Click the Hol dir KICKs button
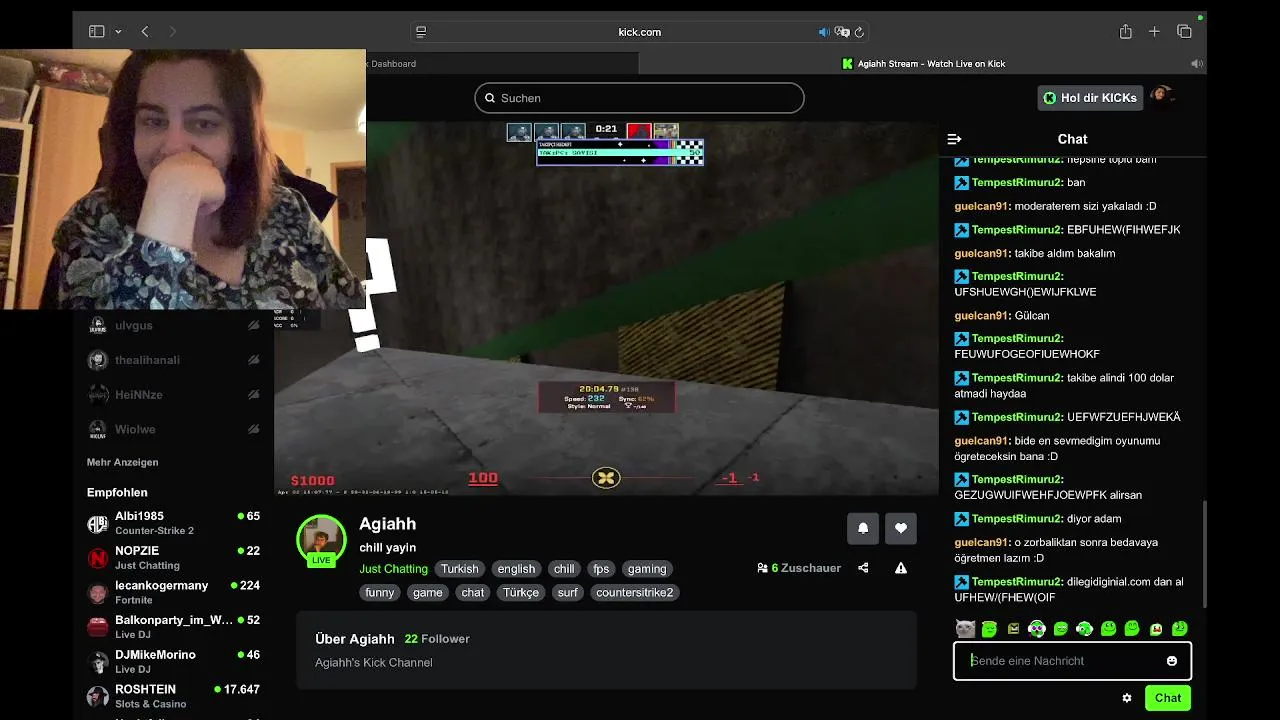The width and height of the screenshot is (1280, 720). coord(1090,98)
